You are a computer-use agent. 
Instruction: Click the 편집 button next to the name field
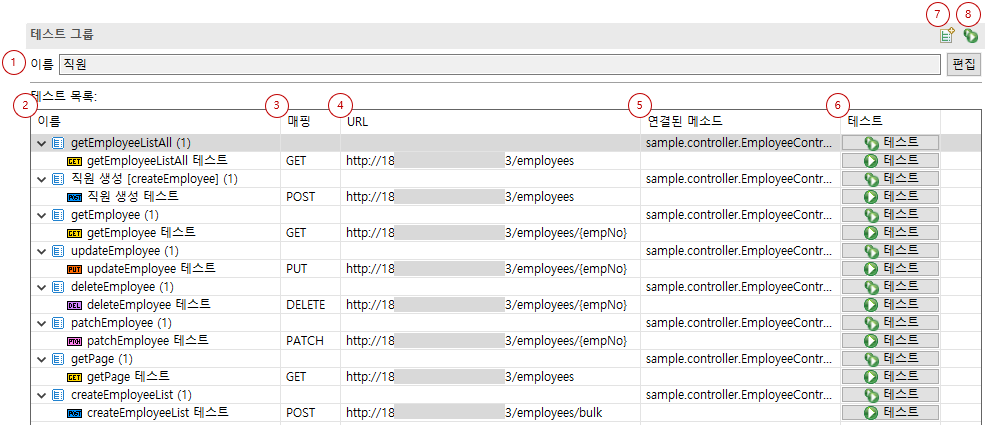click(963, 65)
